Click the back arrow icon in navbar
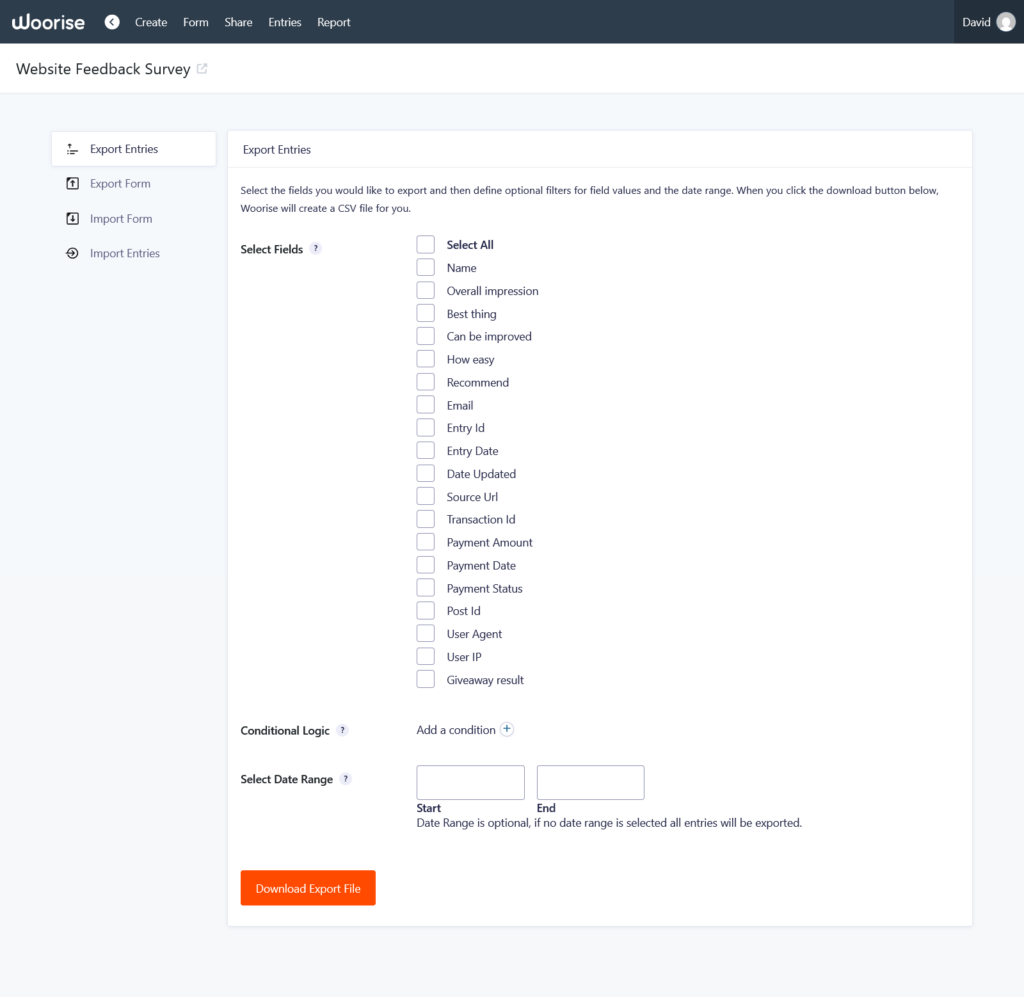Image resolution: width=1024 pixels, height=997 pixels. tap(112, 22)
